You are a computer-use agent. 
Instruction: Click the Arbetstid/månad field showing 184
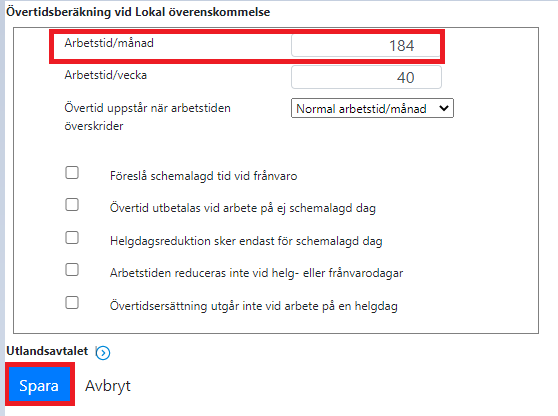point(366,46)
